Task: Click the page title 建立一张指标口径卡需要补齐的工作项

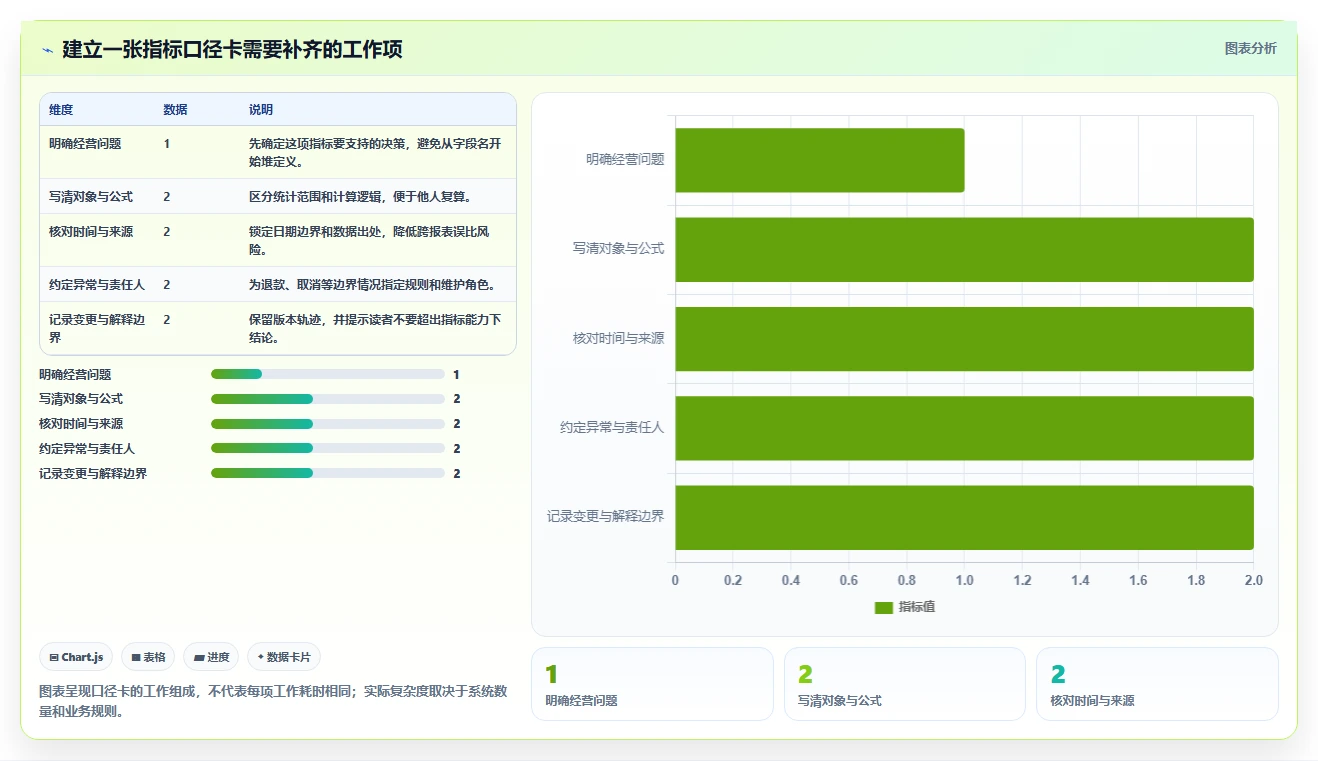Action: pyautogui.click(x=232, y=49)
